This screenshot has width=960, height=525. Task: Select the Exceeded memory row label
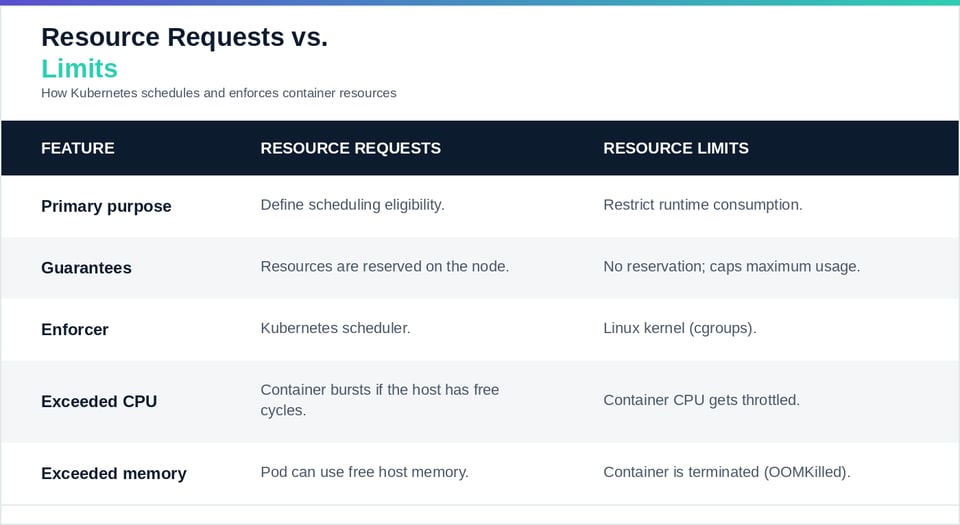[114, 474]
